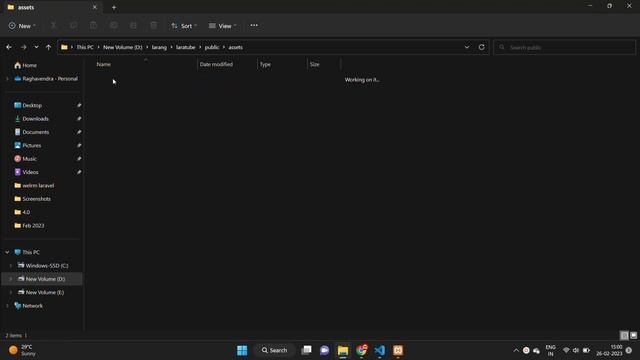Go up one folder level

49,47
